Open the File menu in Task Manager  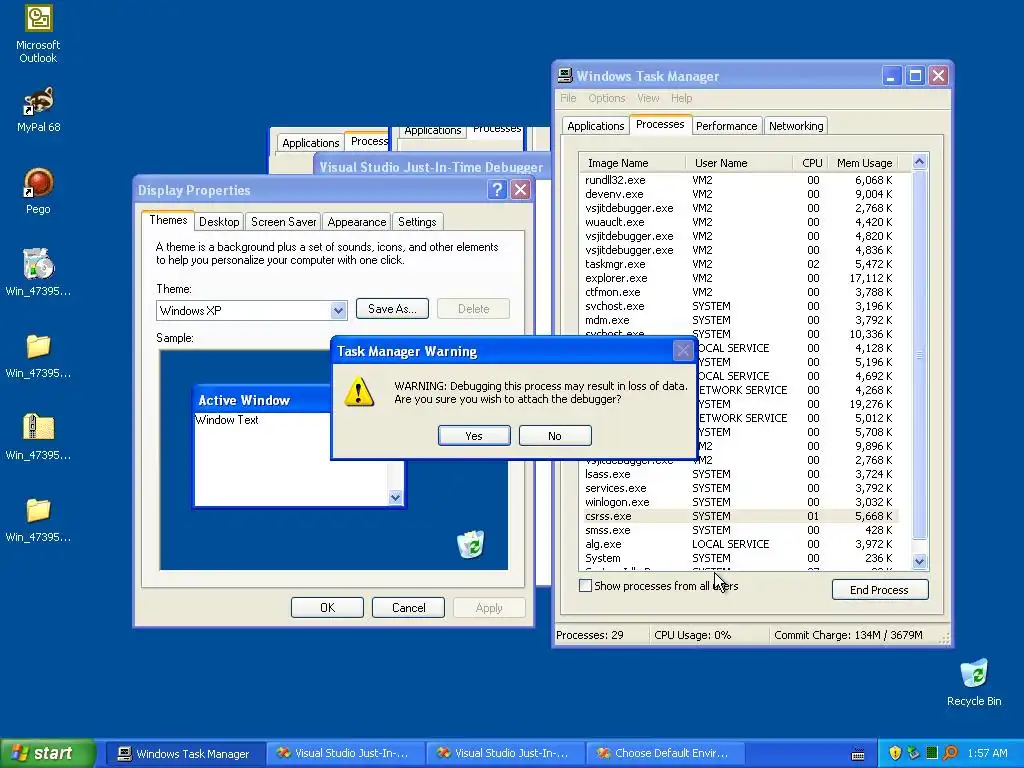coord(568,98)
